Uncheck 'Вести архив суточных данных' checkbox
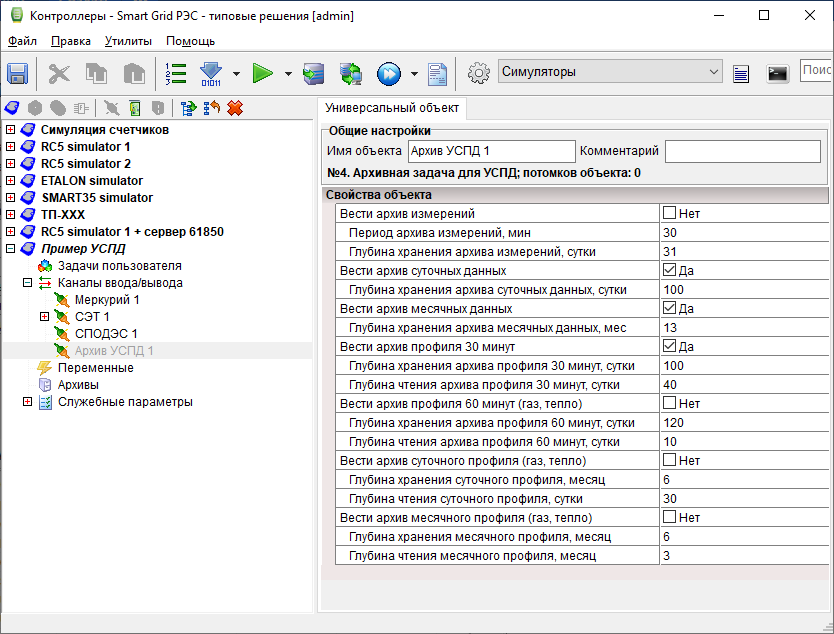This screenshot has width=834, height=634. point(669,271)
